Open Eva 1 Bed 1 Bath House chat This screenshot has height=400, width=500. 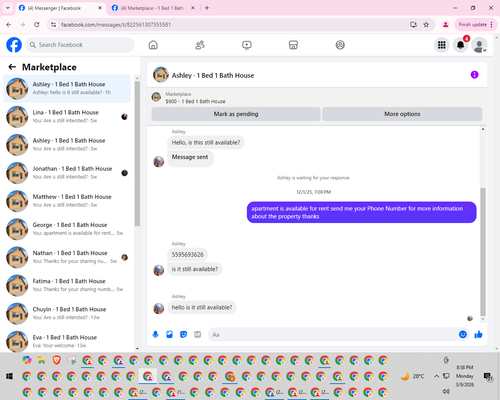click(x=67, y=341)
